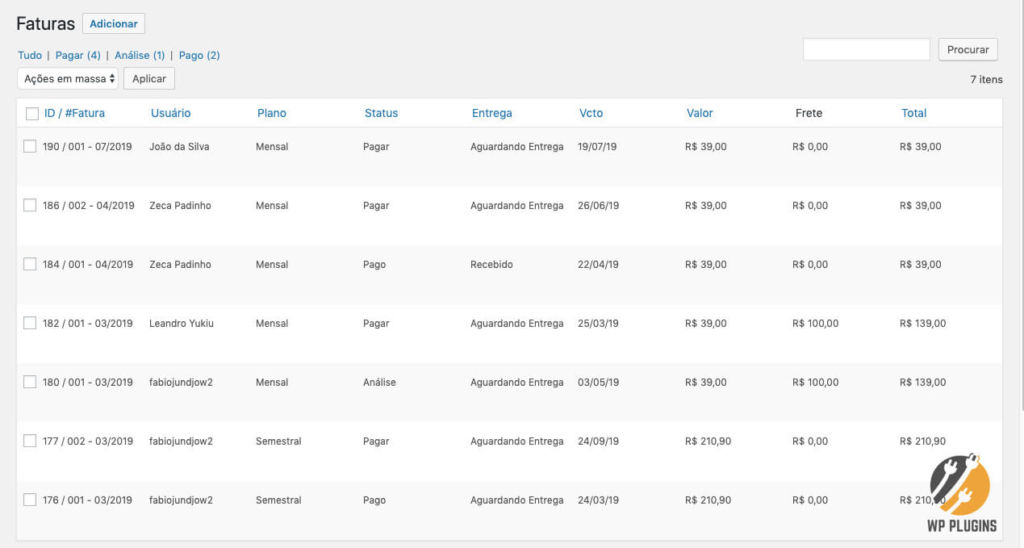Filter invoices by Análise (1)
This screenshot has height=548, width=1024.
click(140, 56)
